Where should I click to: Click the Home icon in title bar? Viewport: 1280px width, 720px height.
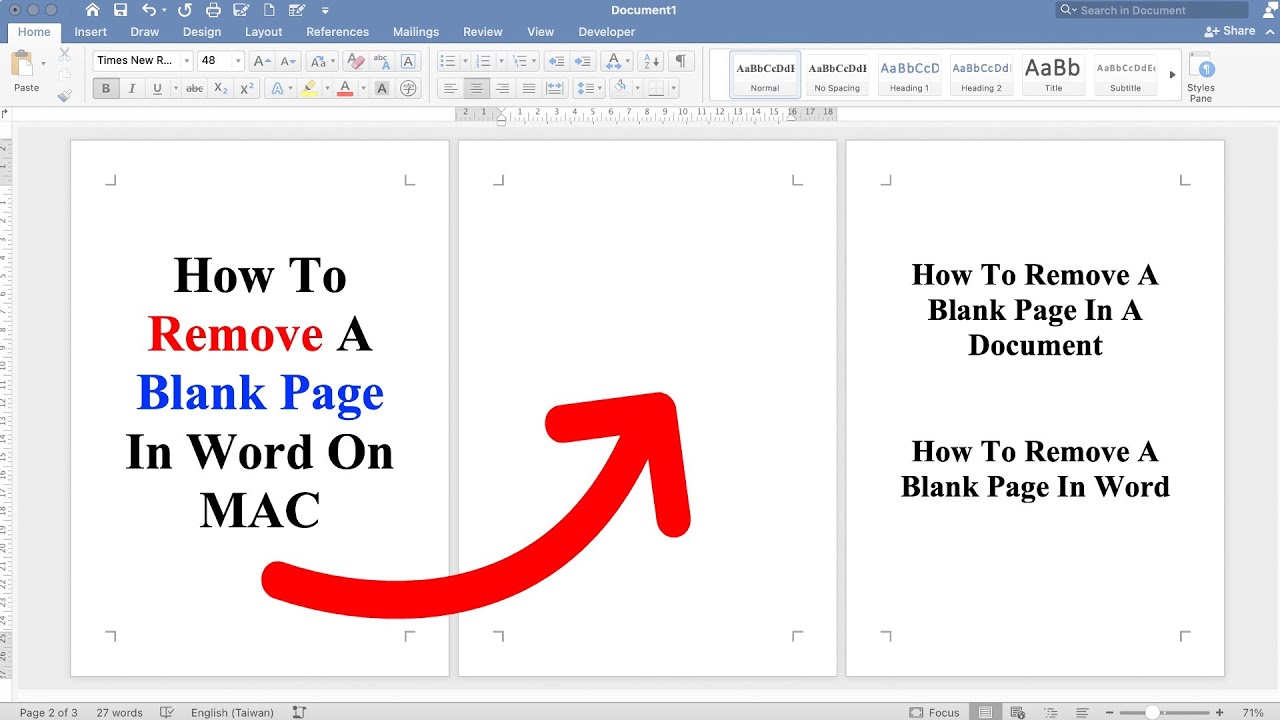pyautogui.click(x=92, y=10)
